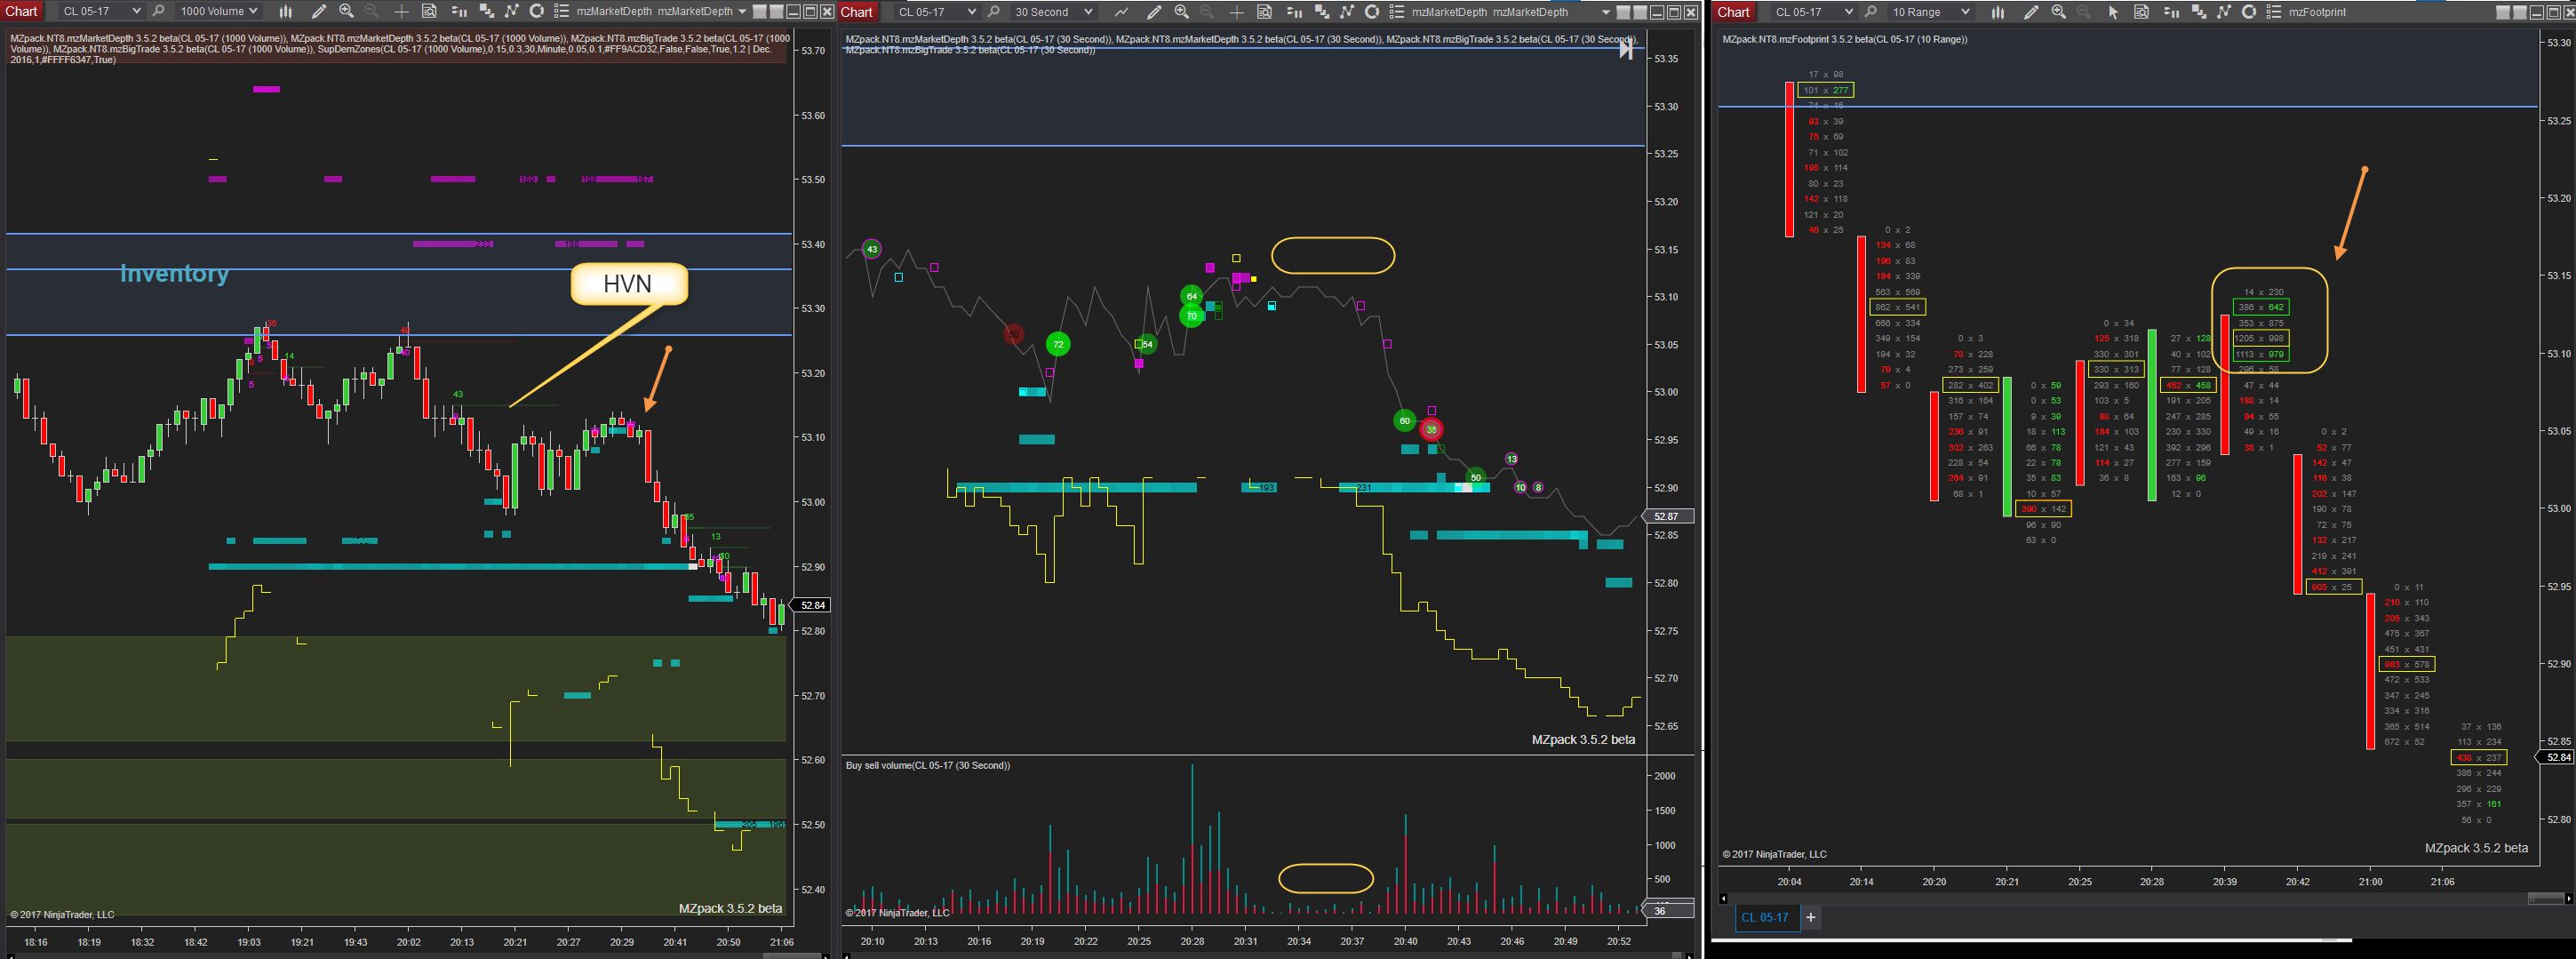Screen dimensions: 2576x959
Task: Click first link color square in 1000 Volume window
Action: click(759, 11)
